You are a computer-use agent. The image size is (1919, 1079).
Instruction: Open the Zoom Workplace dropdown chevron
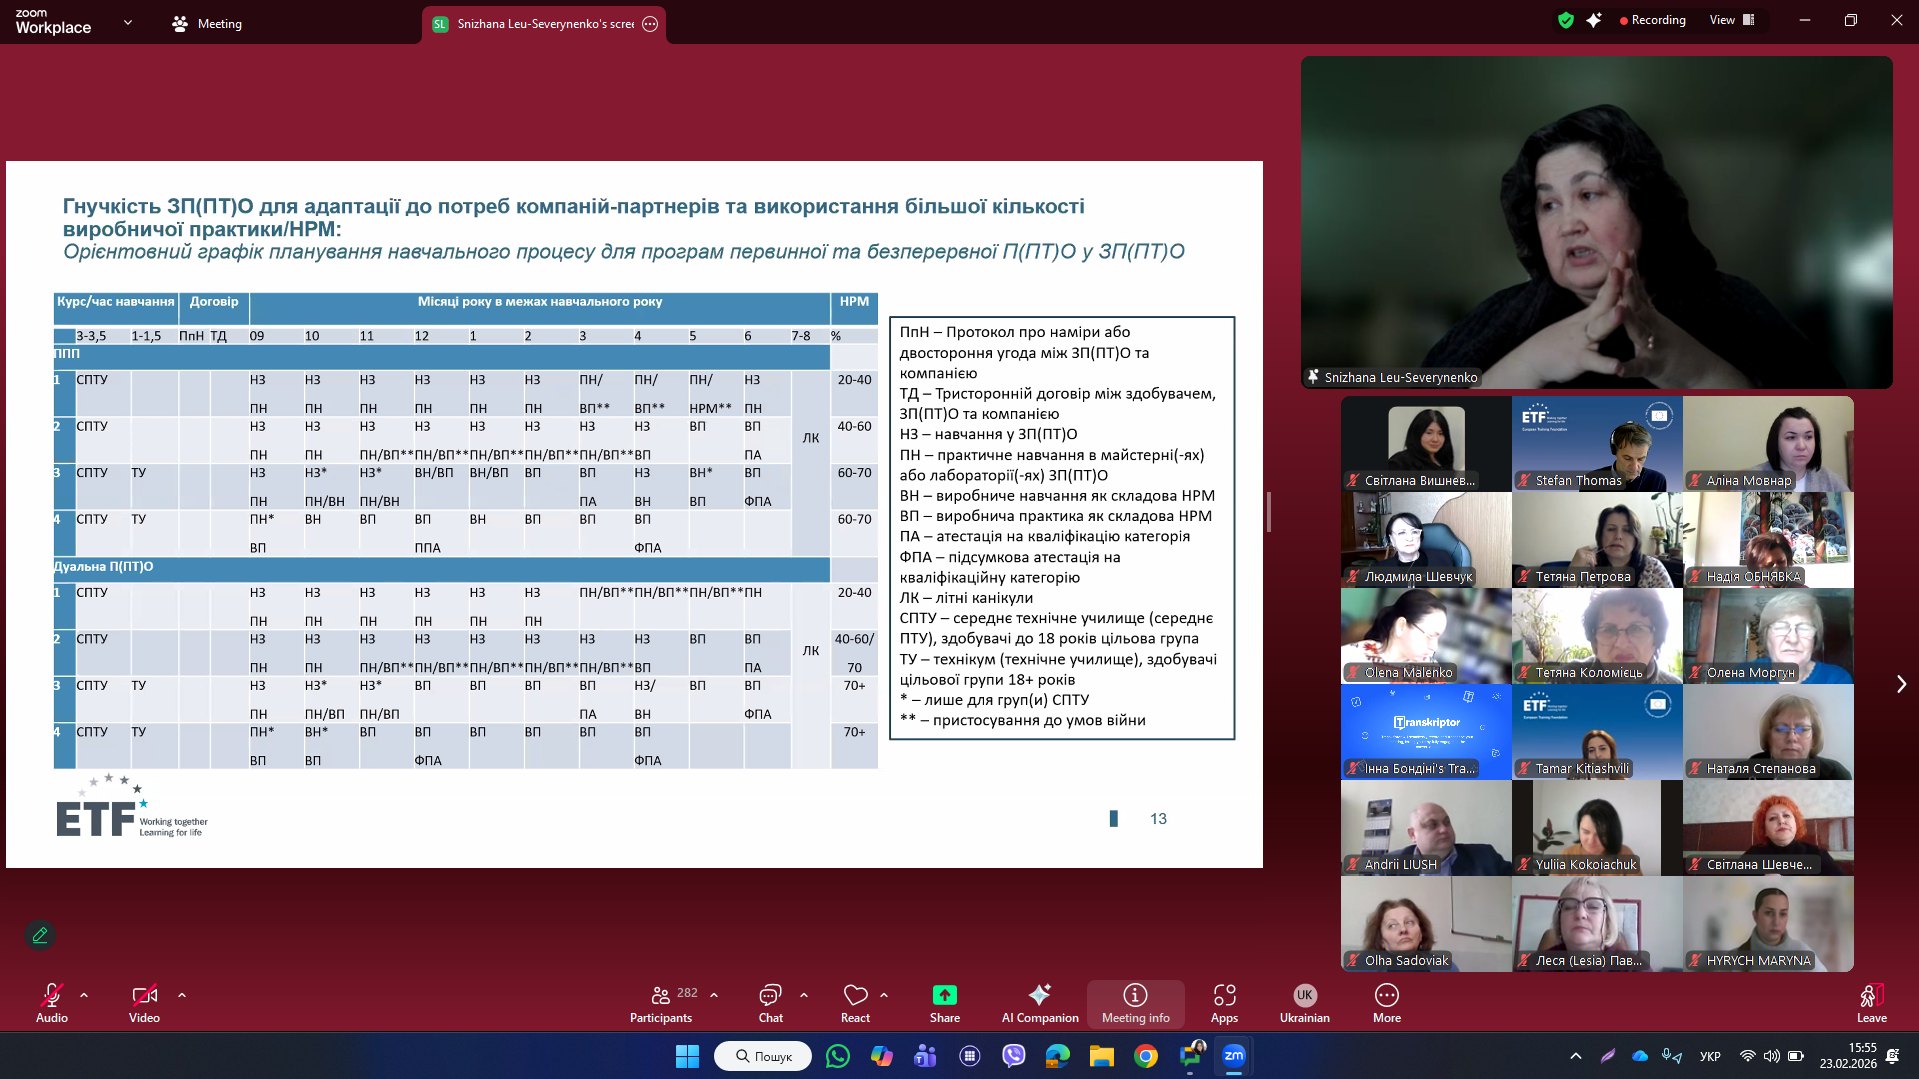coord(127,22)
